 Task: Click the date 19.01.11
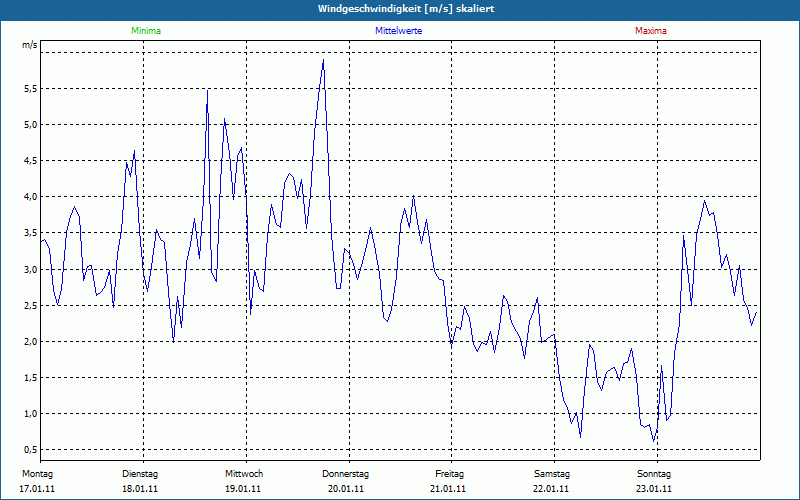(243, 489)
